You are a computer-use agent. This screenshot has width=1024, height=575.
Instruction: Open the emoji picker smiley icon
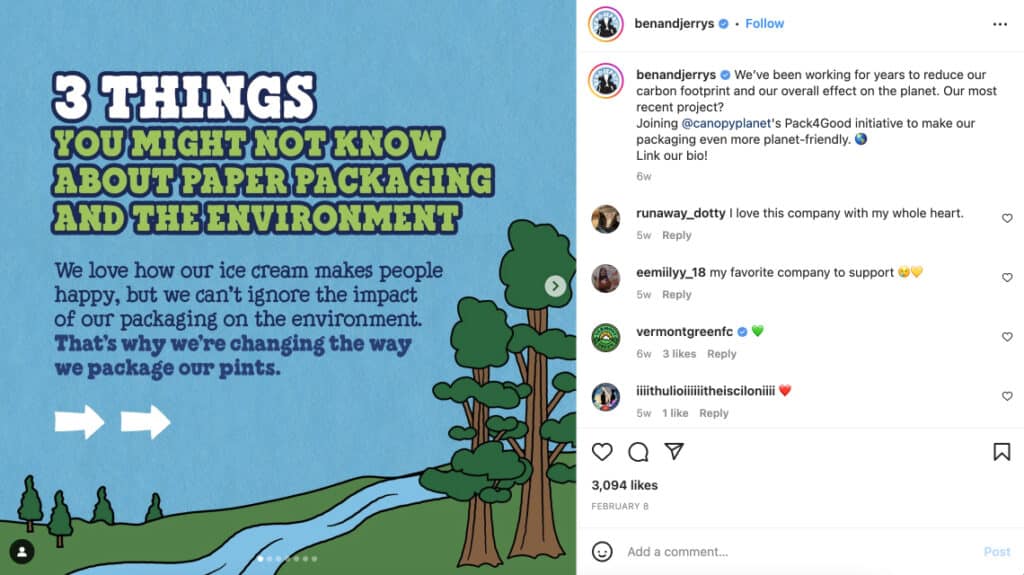click(x=602, y=551)
